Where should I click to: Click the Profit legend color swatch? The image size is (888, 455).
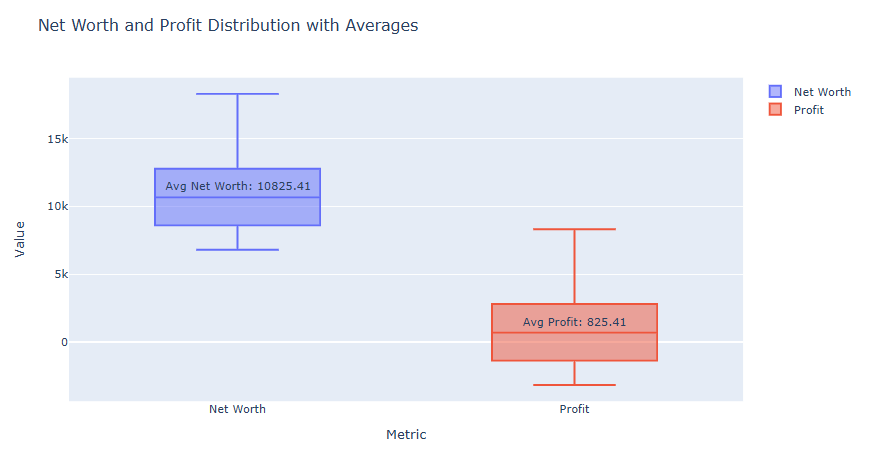point(775,110)
